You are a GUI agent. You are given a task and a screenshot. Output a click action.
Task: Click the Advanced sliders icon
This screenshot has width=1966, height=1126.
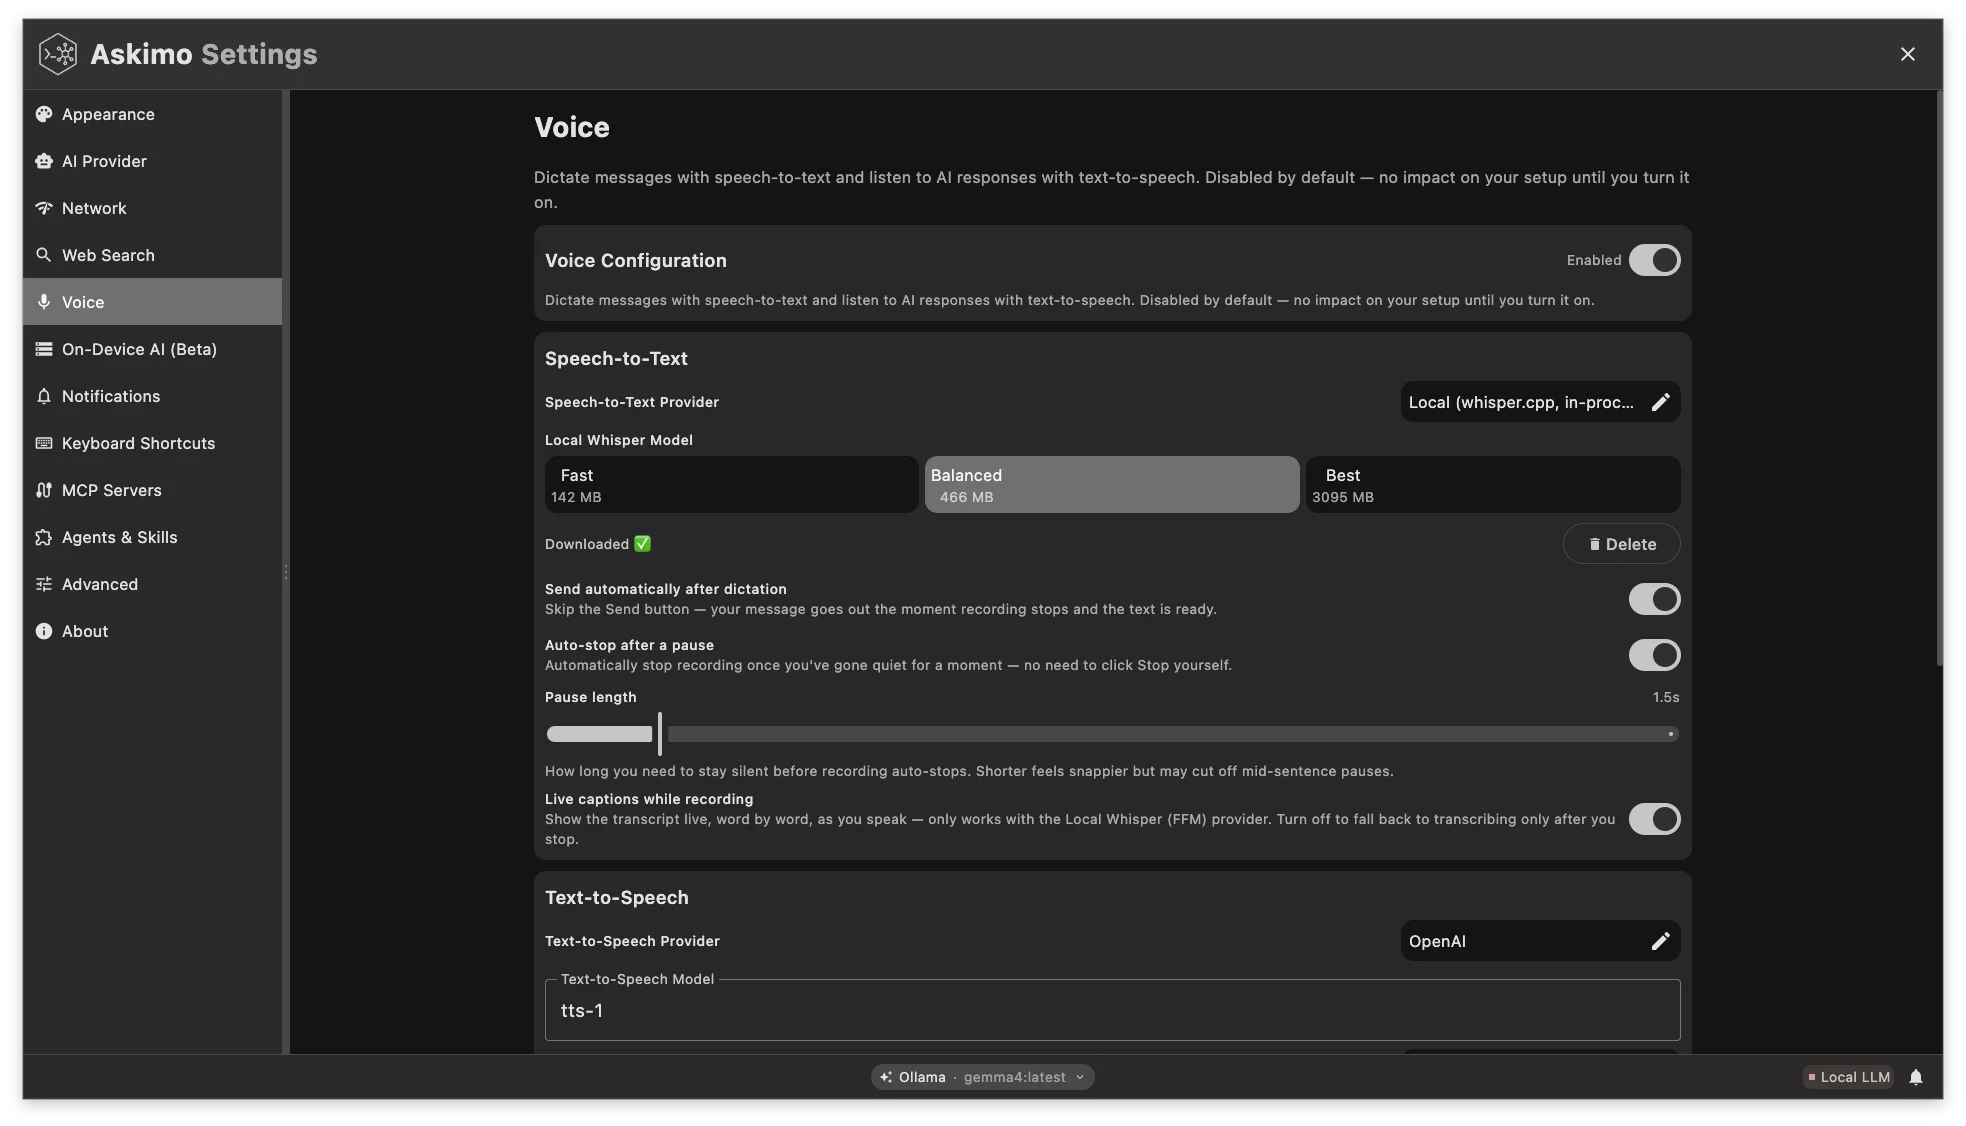44,584
